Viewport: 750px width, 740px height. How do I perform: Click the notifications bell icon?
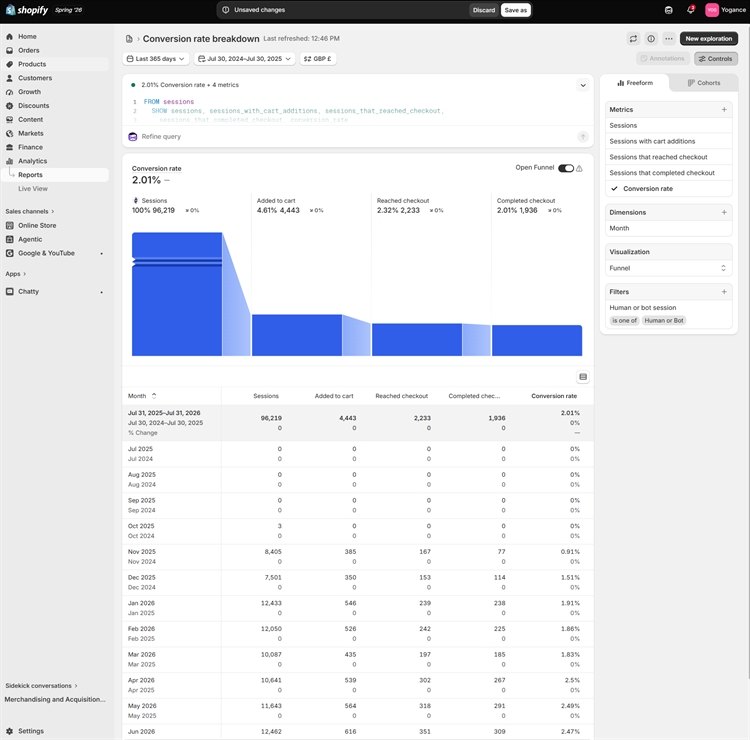(x=690, y=10)
